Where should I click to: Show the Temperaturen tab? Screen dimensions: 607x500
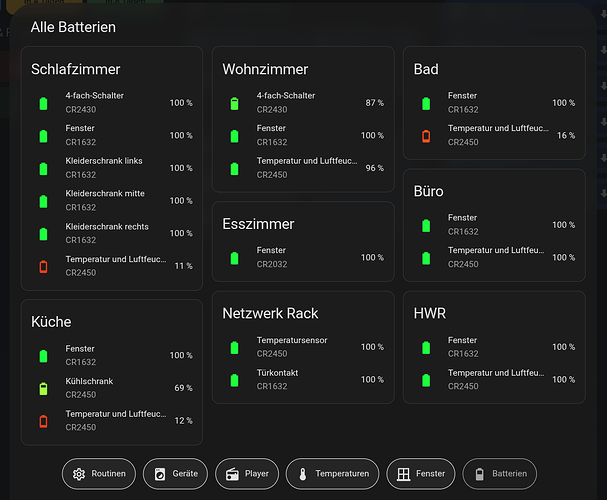[x=333, y=474]
